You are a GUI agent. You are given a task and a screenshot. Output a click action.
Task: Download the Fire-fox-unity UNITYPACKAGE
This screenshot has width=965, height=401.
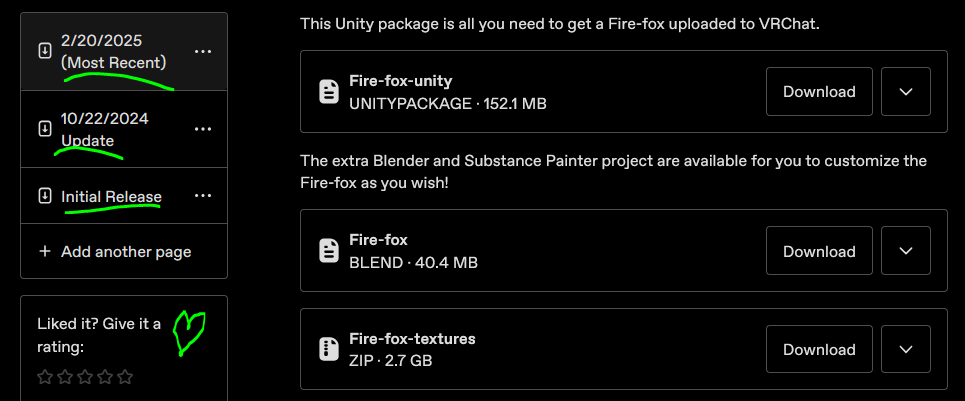point(819,92)
